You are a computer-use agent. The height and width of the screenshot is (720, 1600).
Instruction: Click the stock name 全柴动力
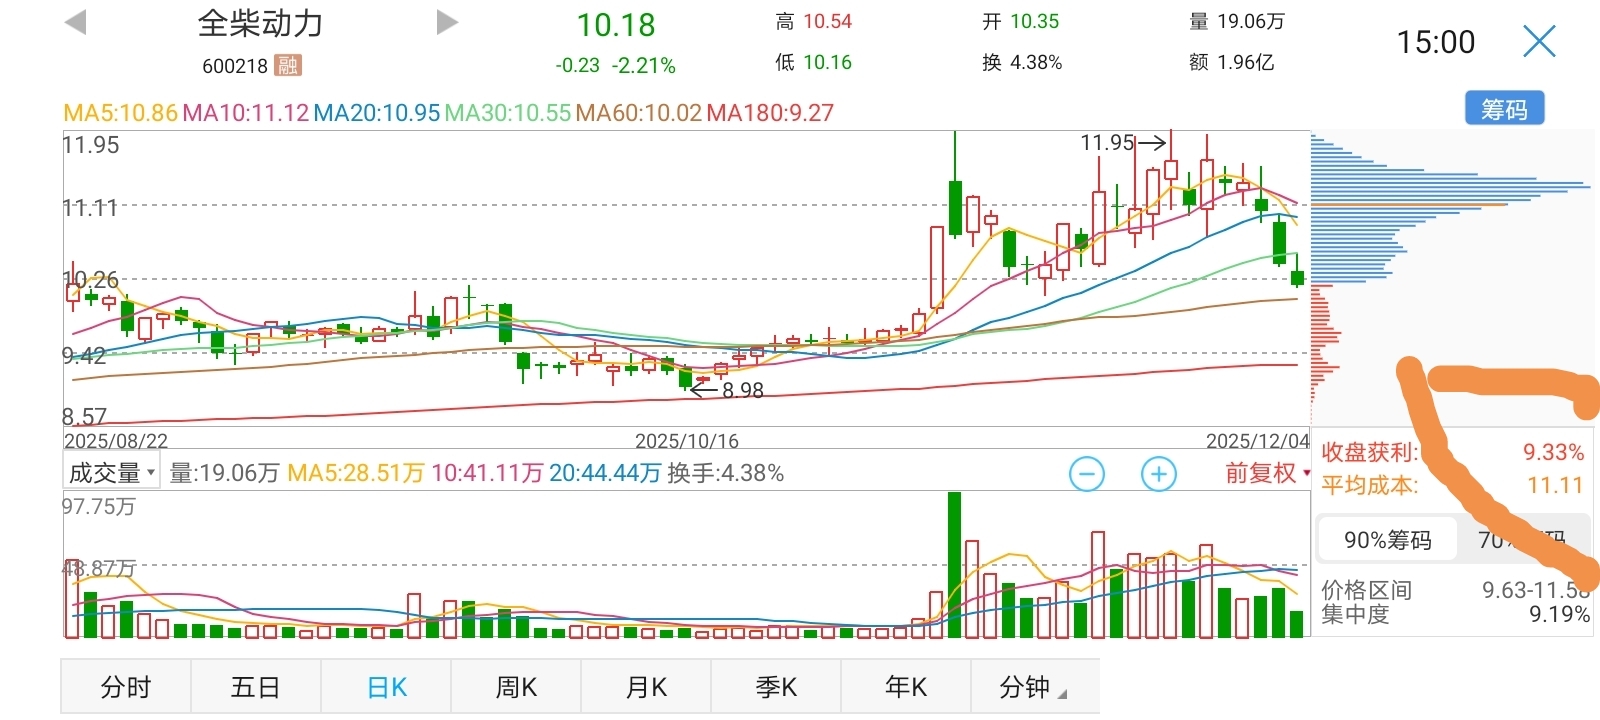pyautogui.click(x=261, y=23)
